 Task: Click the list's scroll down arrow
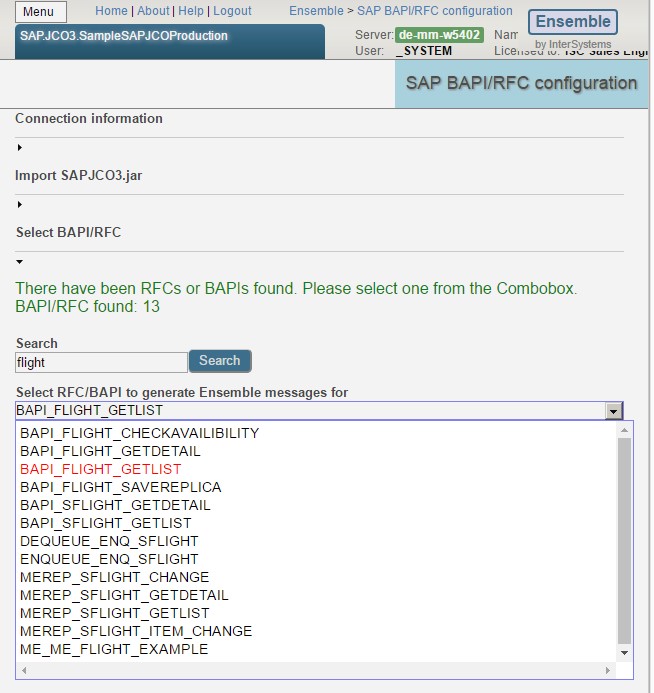pyautogui.click(x=624, y=653)
